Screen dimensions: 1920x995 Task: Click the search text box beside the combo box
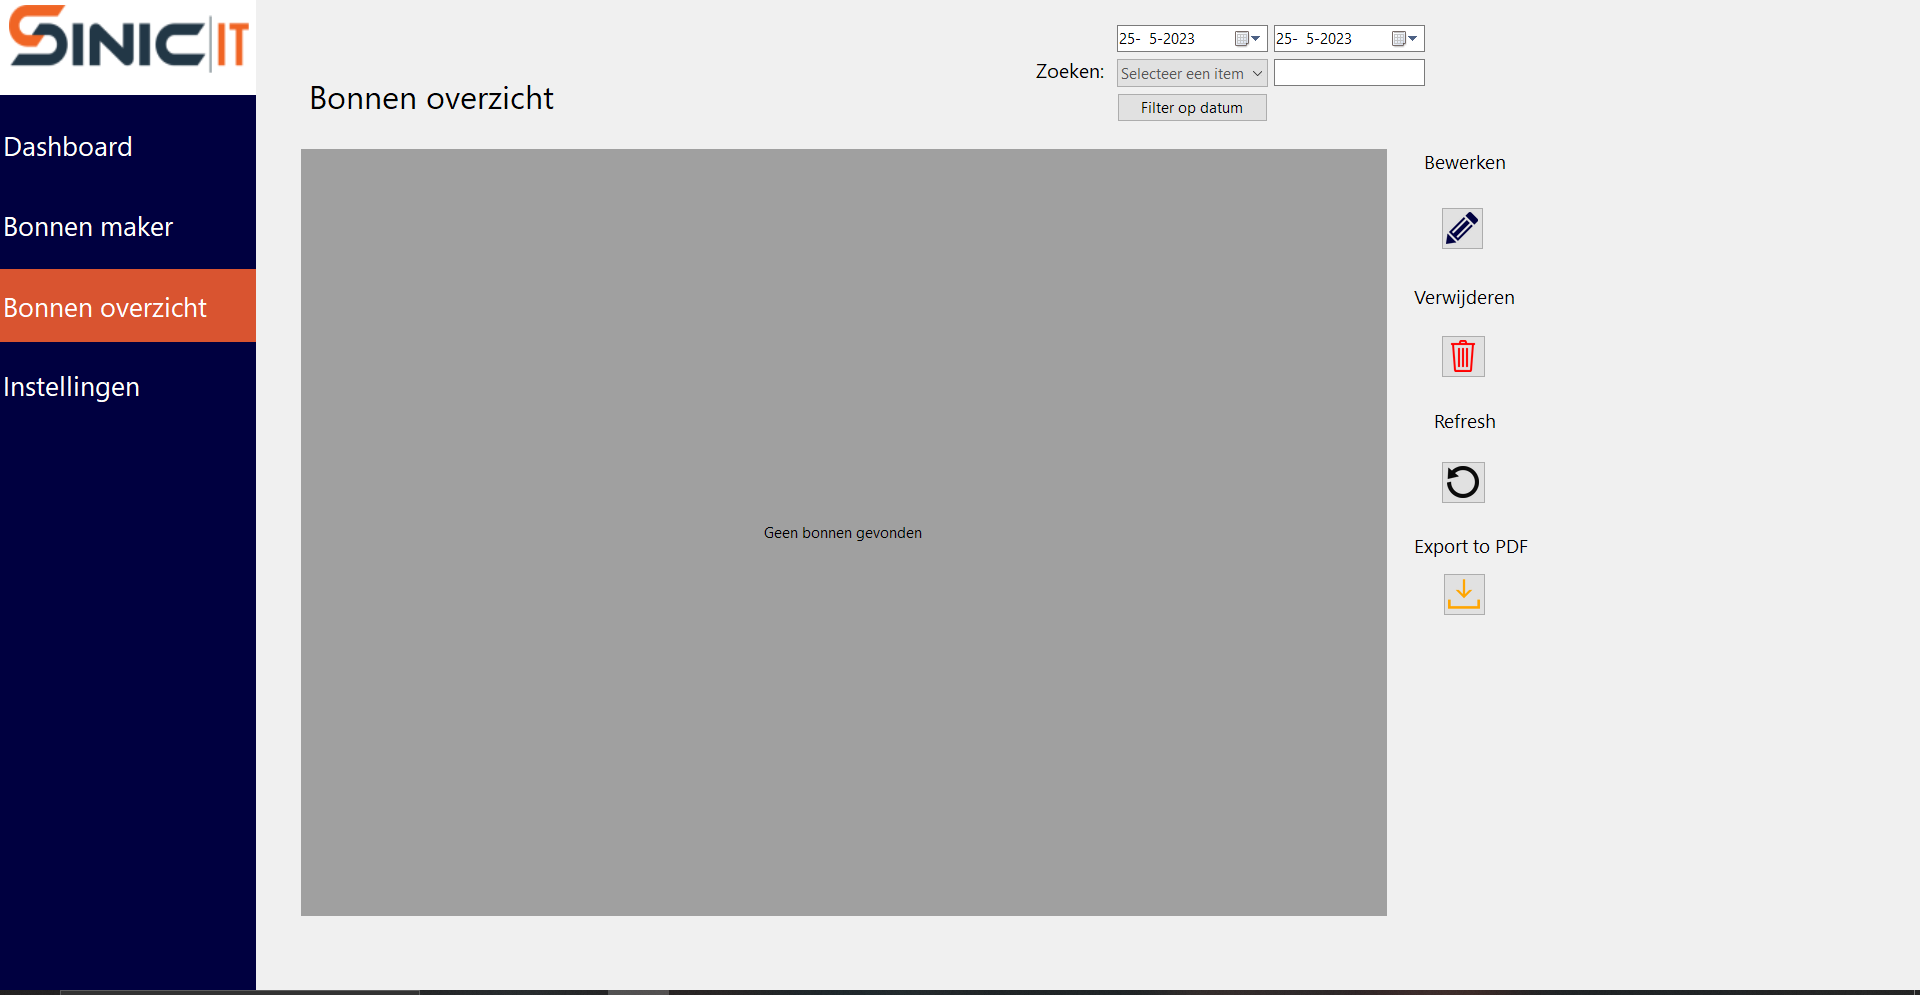pyautogui.click(x=1348, y=73)
